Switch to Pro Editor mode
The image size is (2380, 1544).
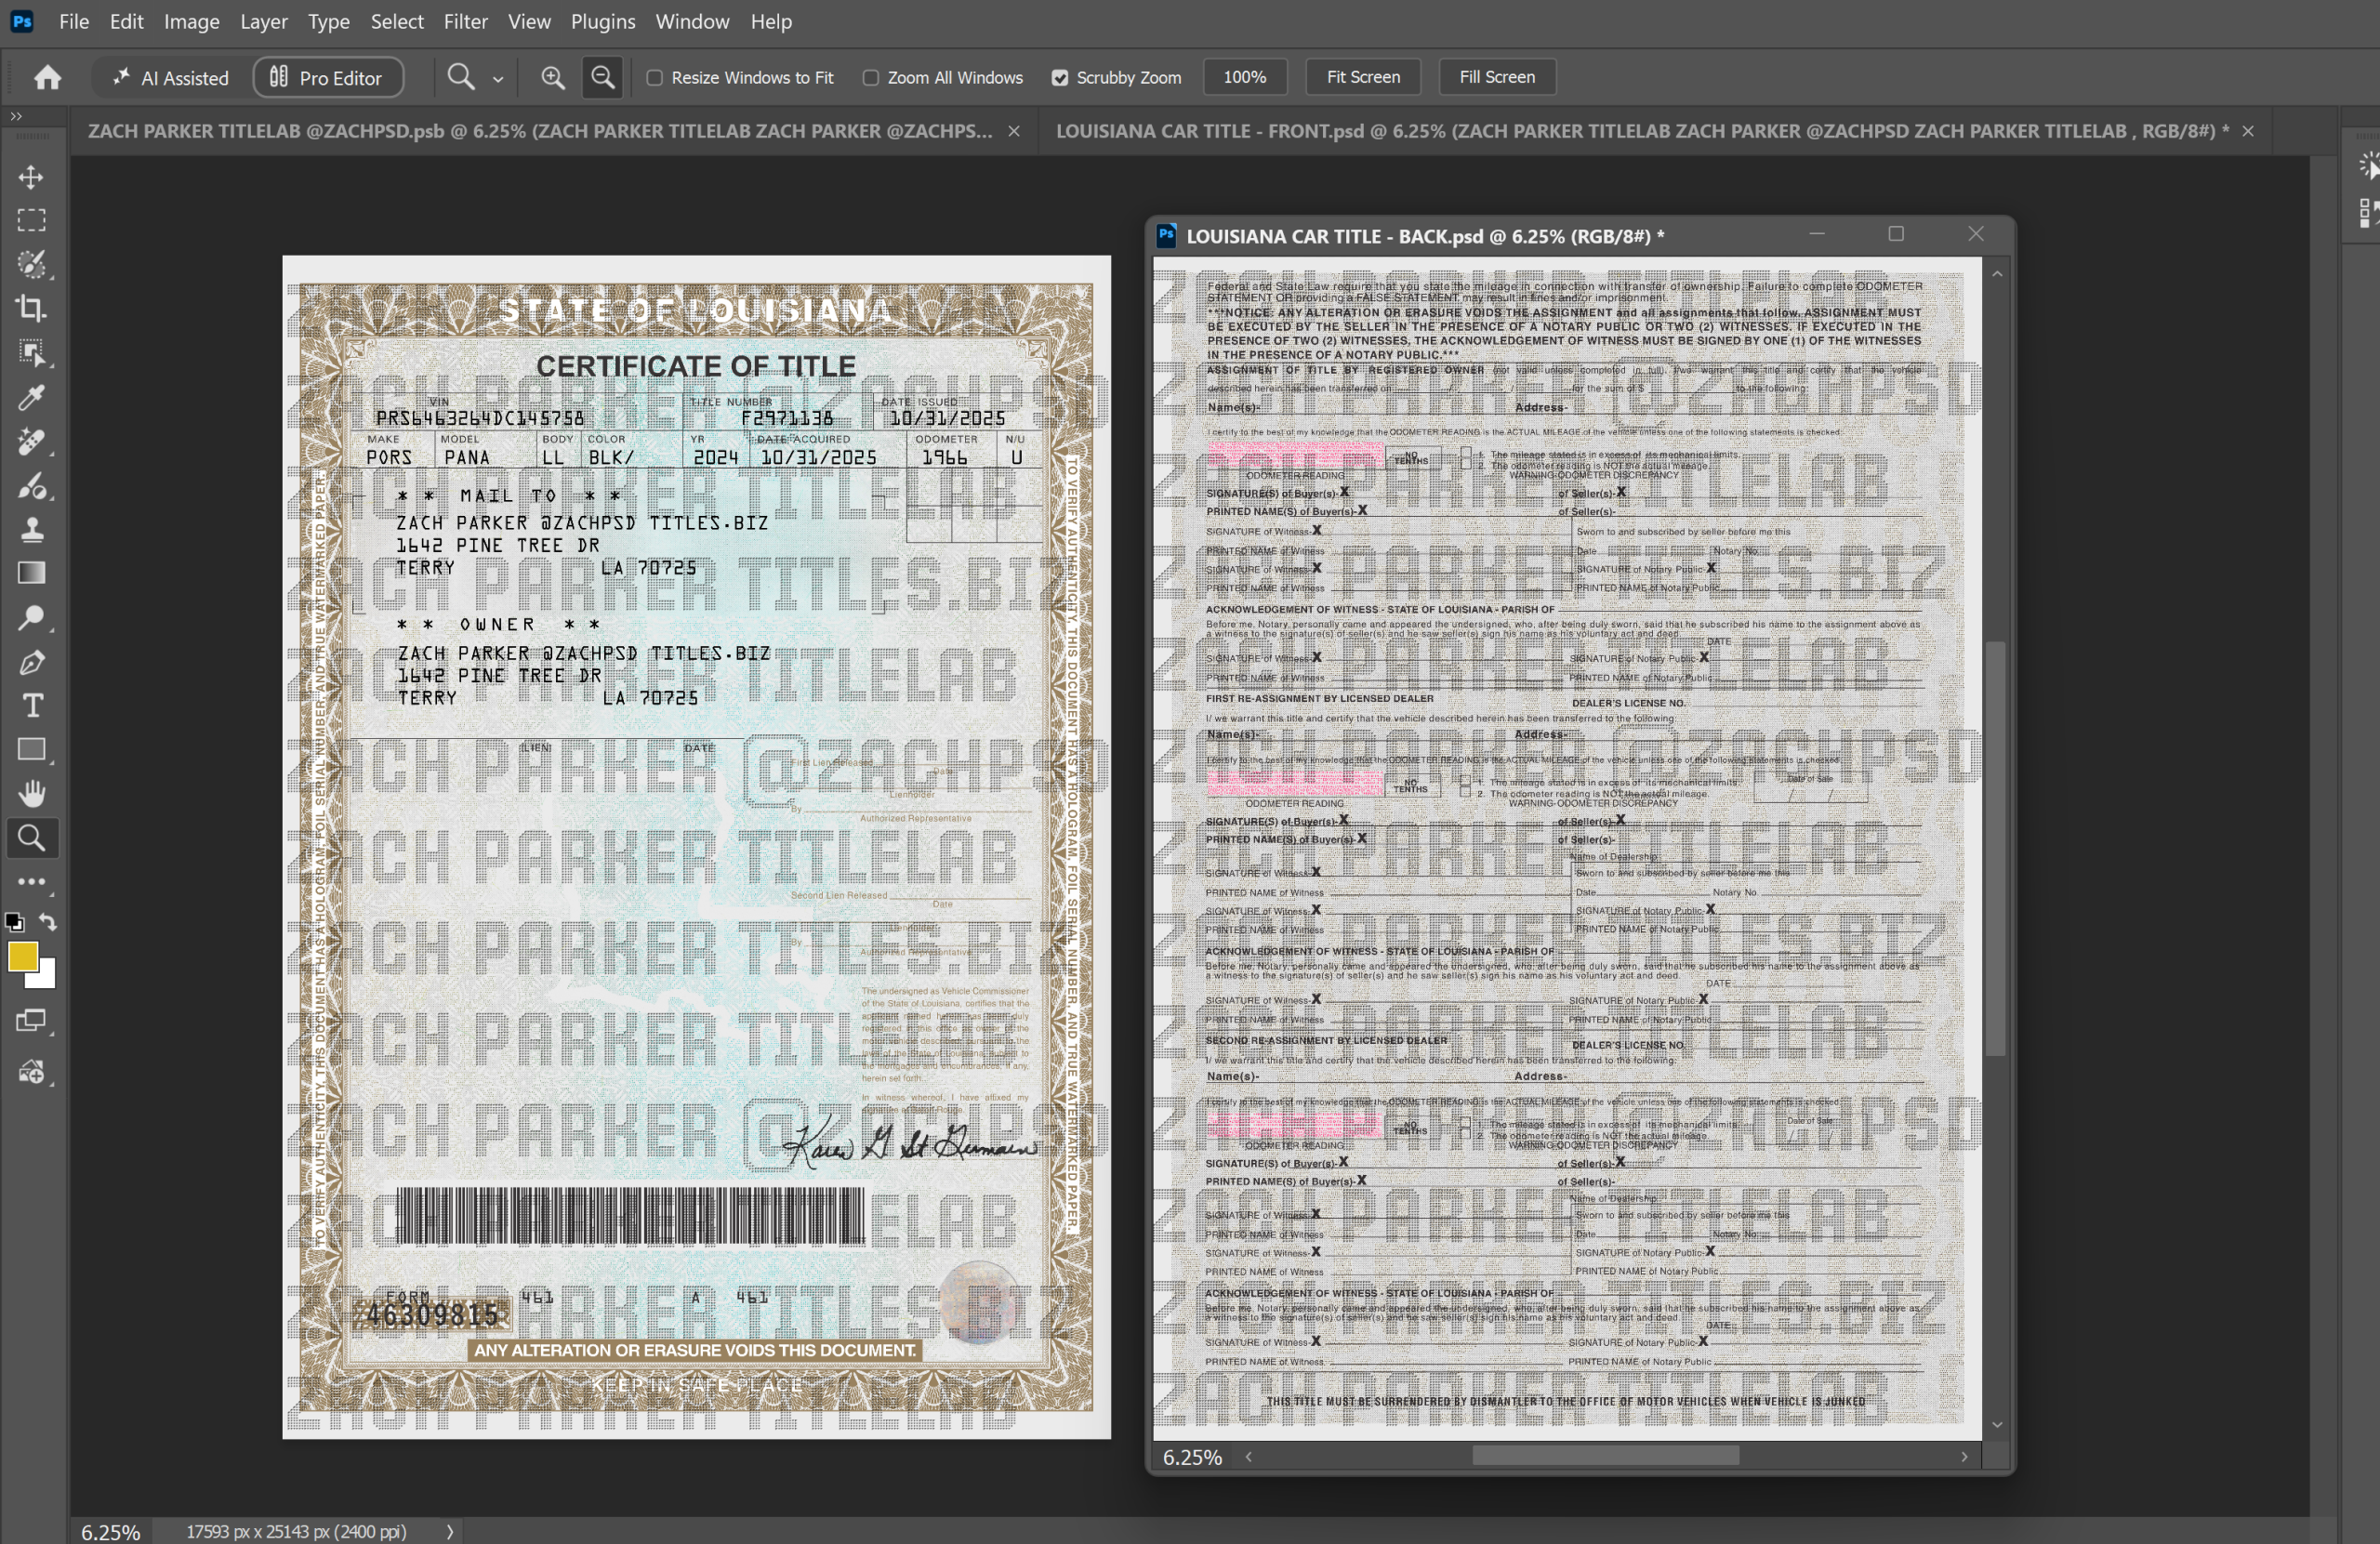[328, 77]
